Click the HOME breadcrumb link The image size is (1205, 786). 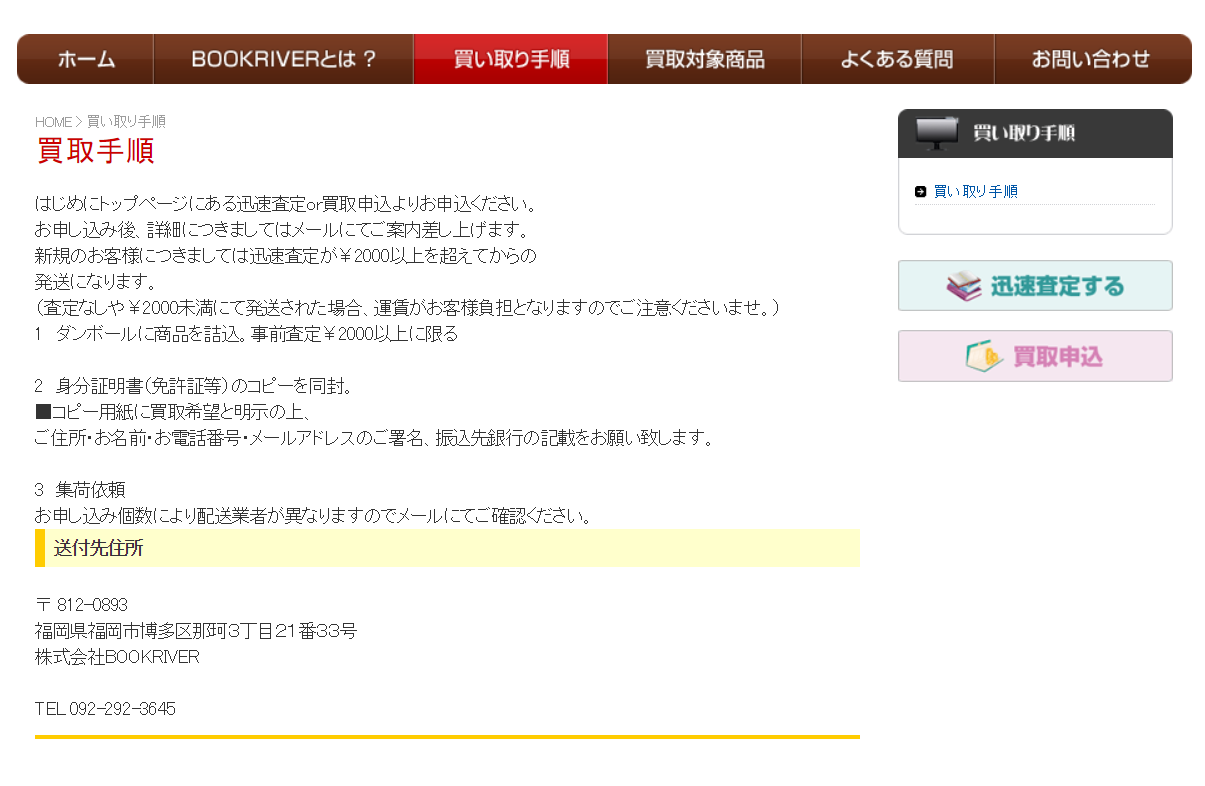point(53,122)
